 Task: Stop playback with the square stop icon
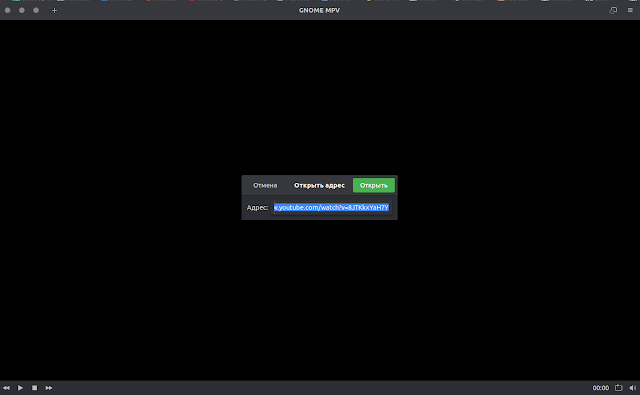click(35, 388)
